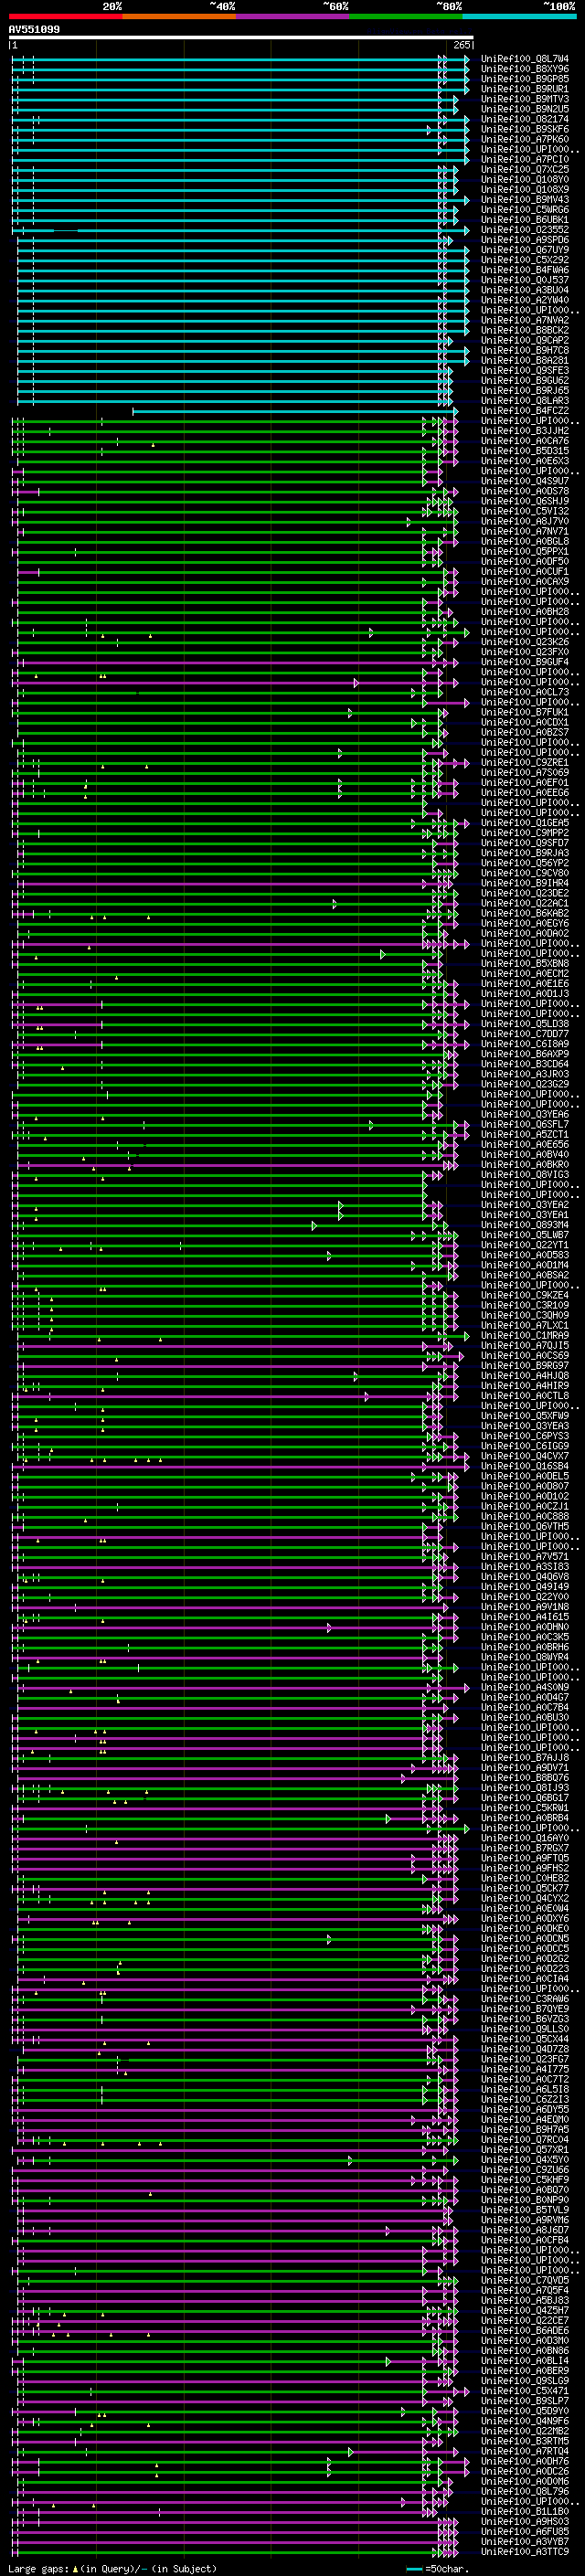The width and height of the screenshot is (585, 2576).
Task: Select the UniRef100_A7LXC1 label
Action: pos(525,1325)
